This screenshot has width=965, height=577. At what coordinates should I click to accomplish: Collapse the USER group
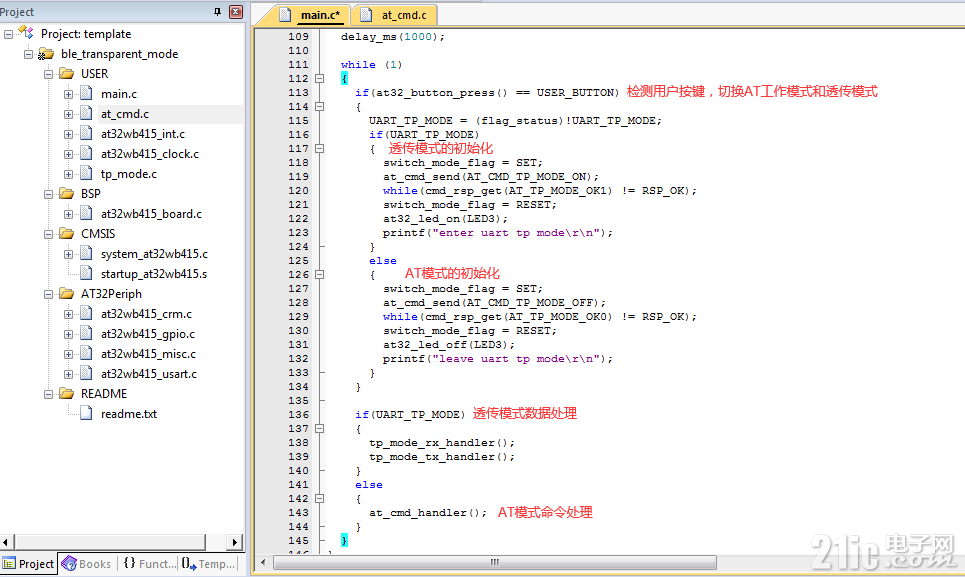[x=48, y=74]
